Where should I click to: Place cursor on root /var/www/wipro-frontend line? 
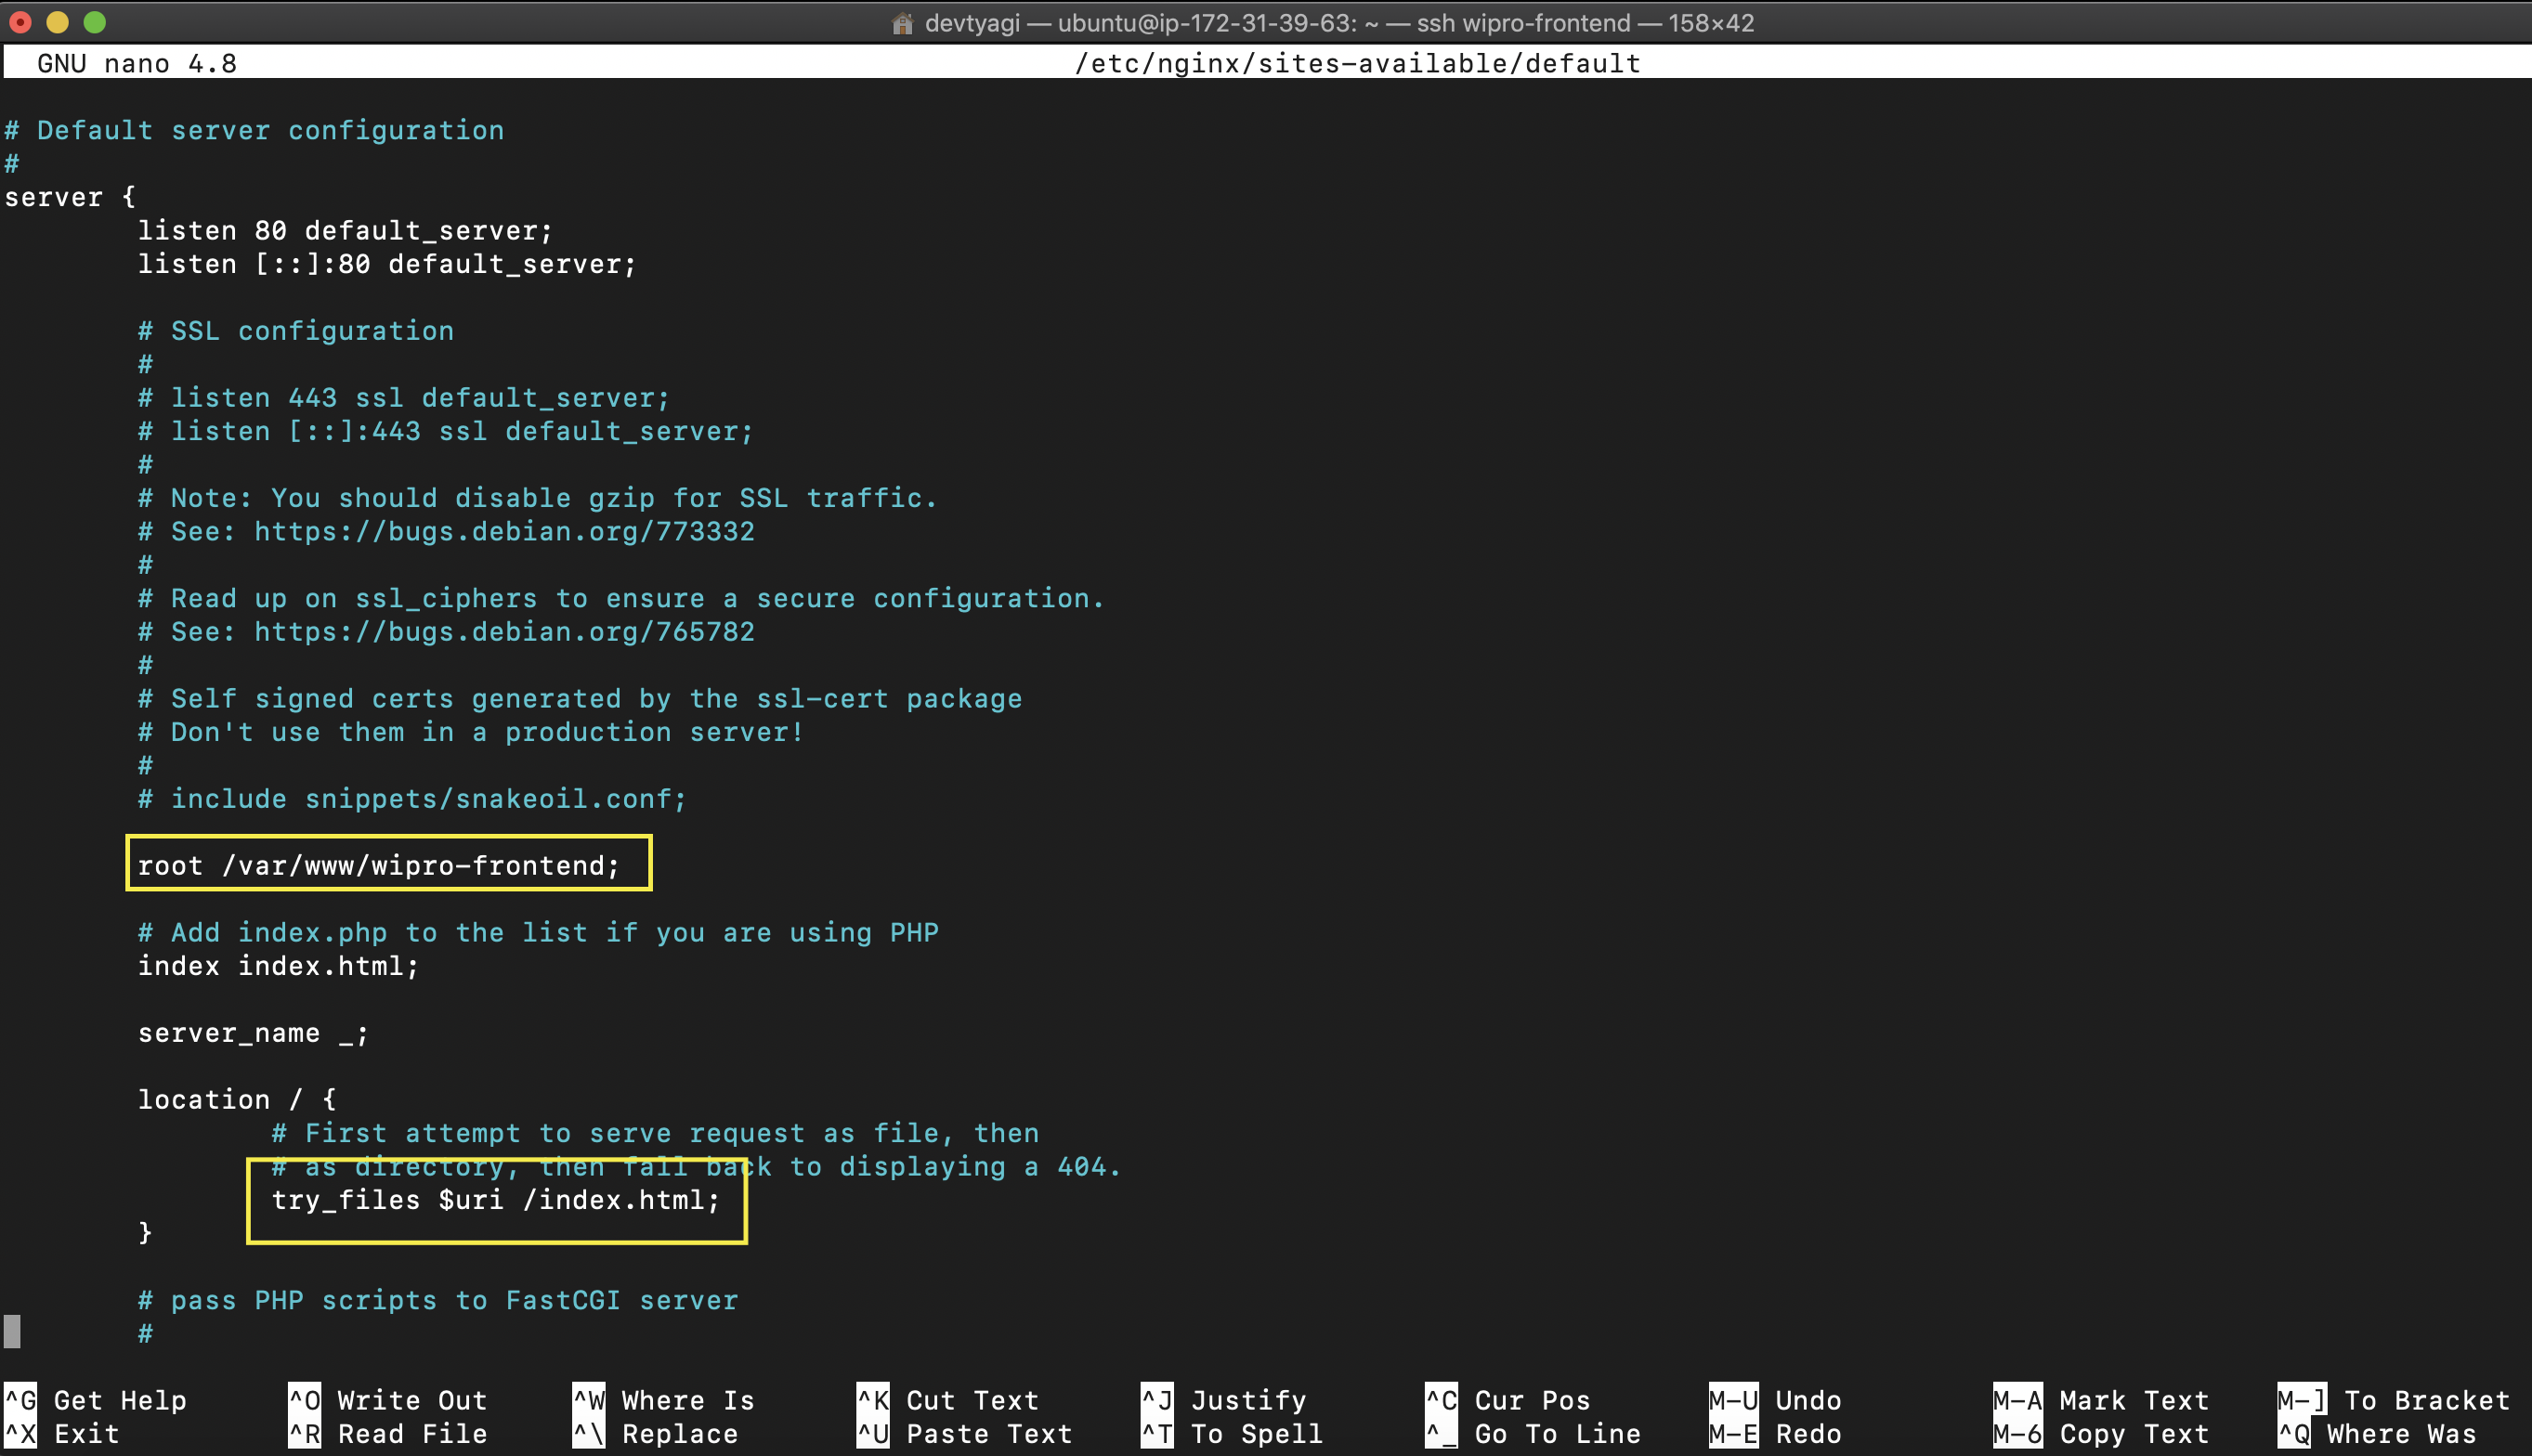378,865
